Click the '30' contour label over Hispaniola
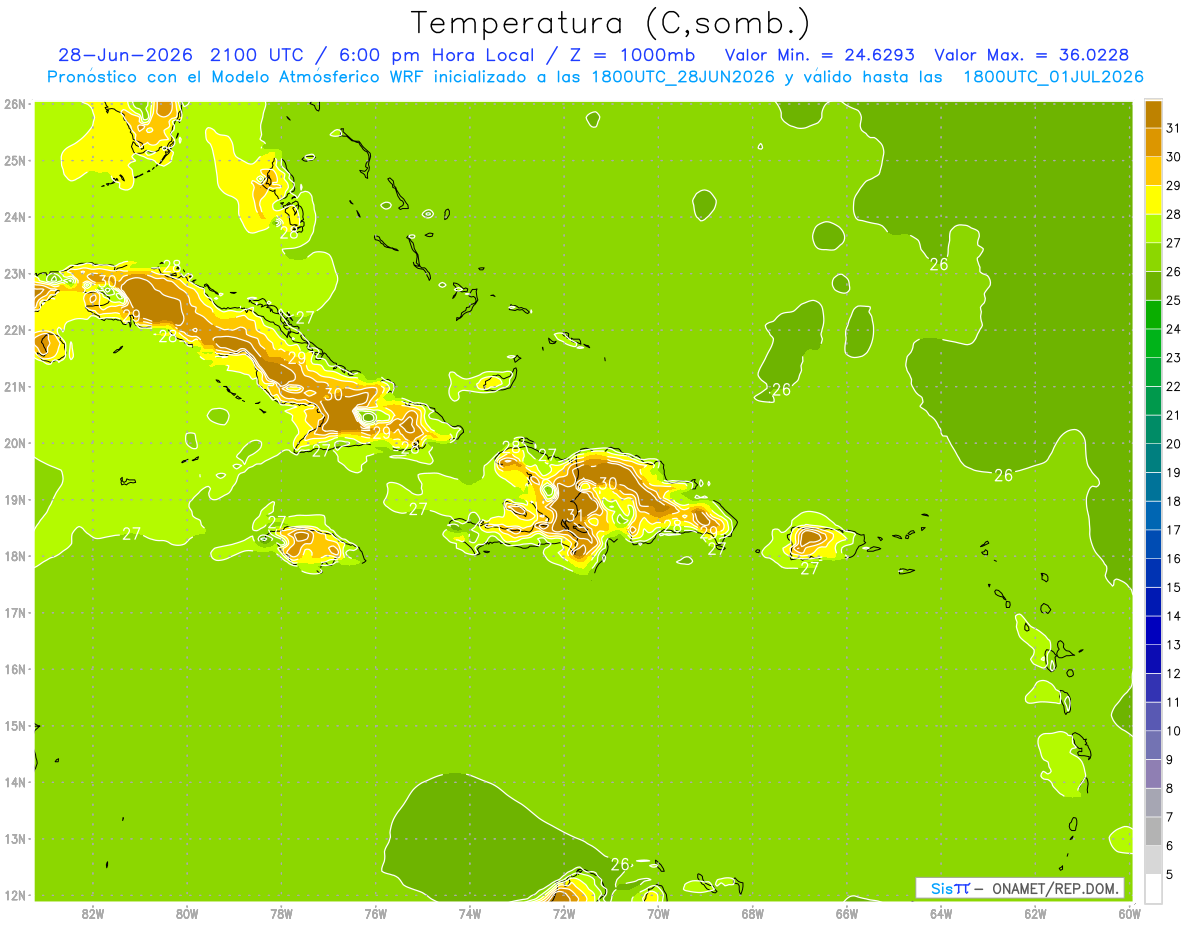This screenshot has width=1200, height=927. coord(607,483)
